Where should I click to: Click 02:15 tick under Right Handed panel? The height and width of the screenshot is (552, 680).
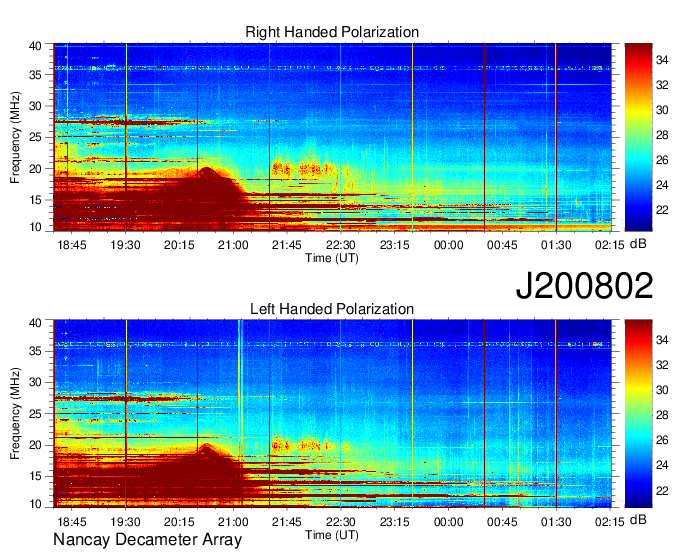(x=610, y=245)
